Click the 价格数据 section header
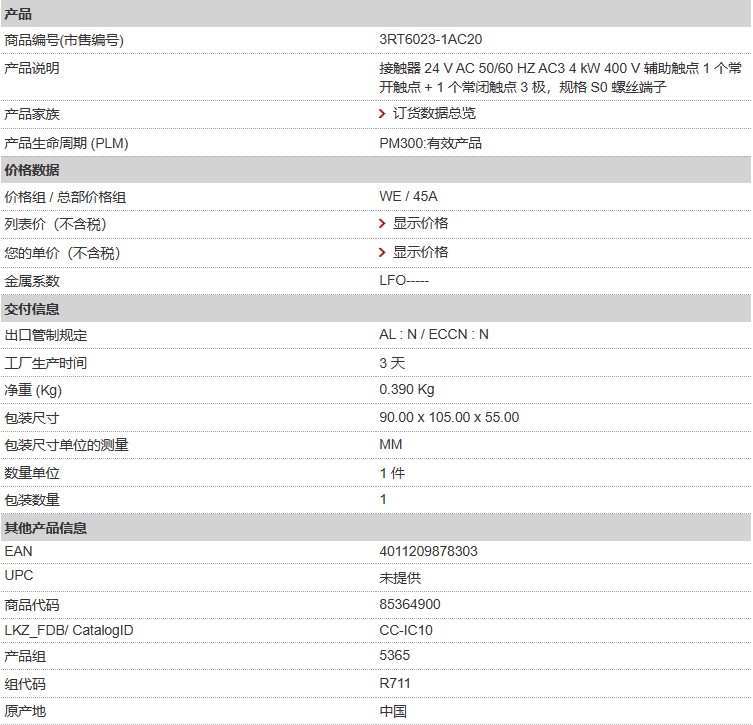The width and height of the screenshot is (753, 725). pos(32,170)
